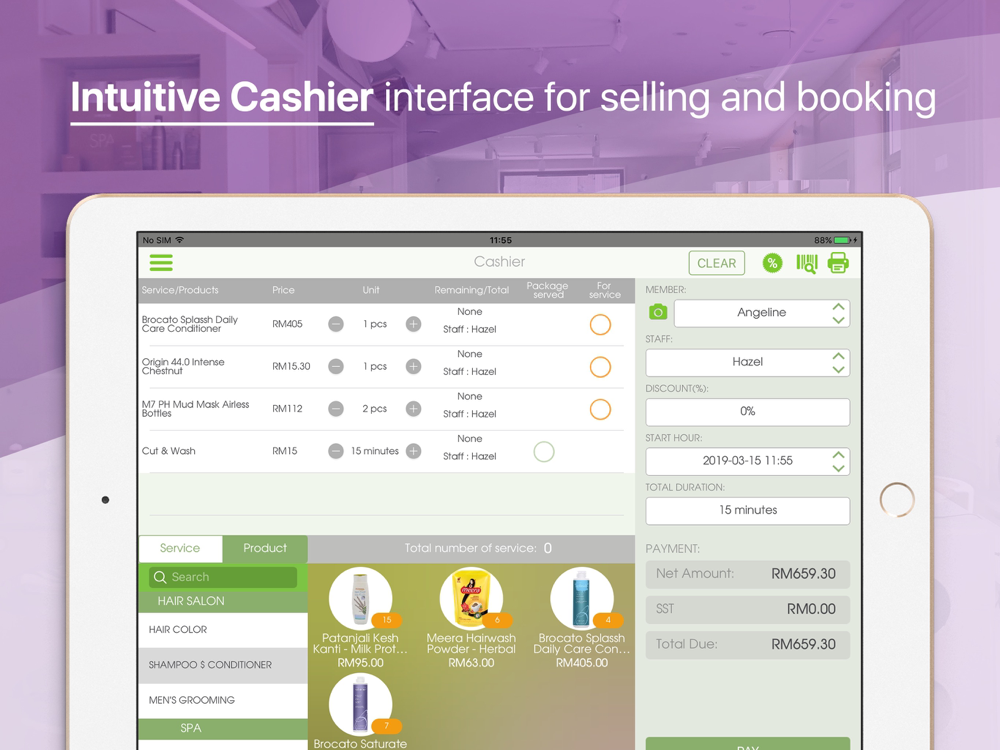Select the HAIR SALON section header

tap(223, 601)
